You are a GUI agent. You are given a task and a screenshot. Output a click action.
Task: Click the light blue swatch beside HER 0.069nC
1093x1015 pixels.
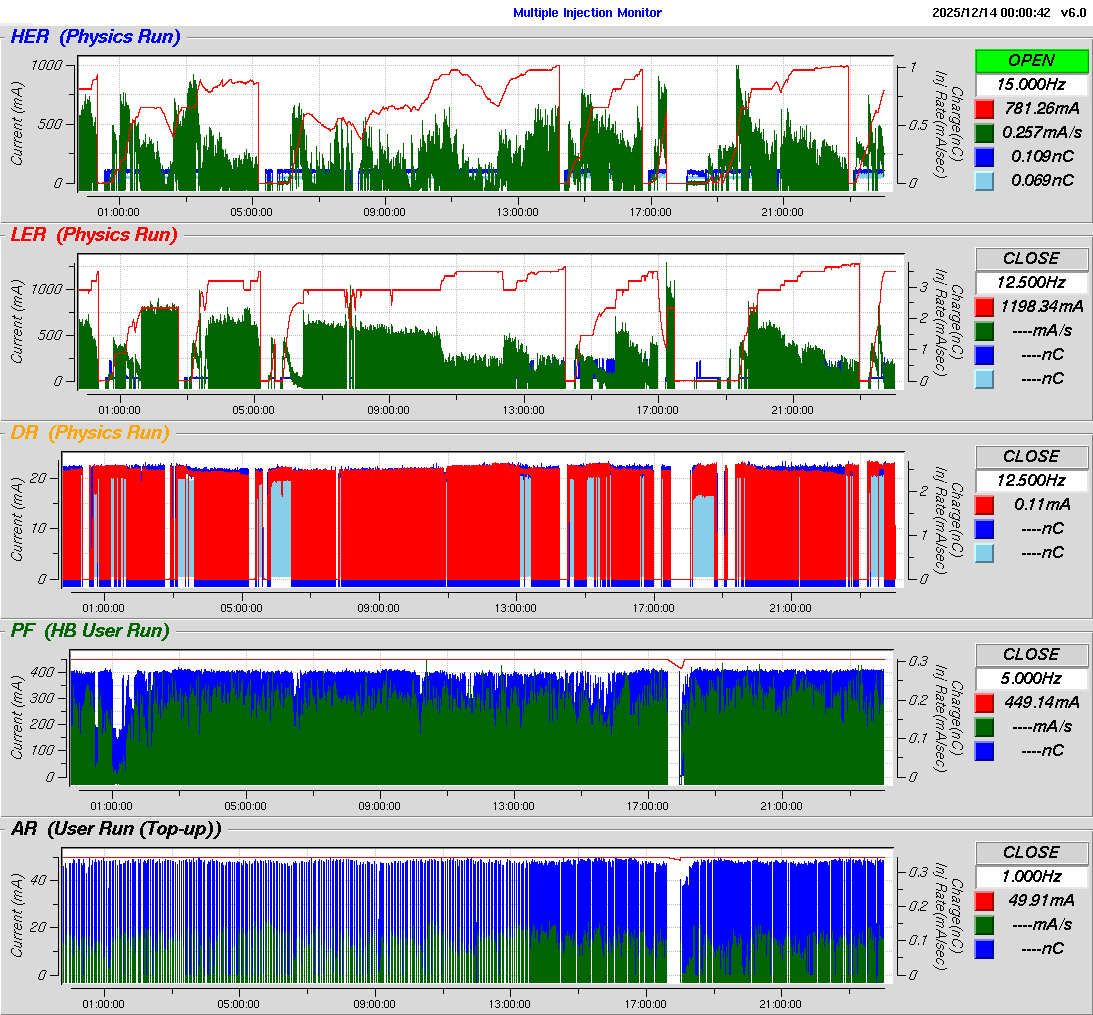(x=985, y=180)
